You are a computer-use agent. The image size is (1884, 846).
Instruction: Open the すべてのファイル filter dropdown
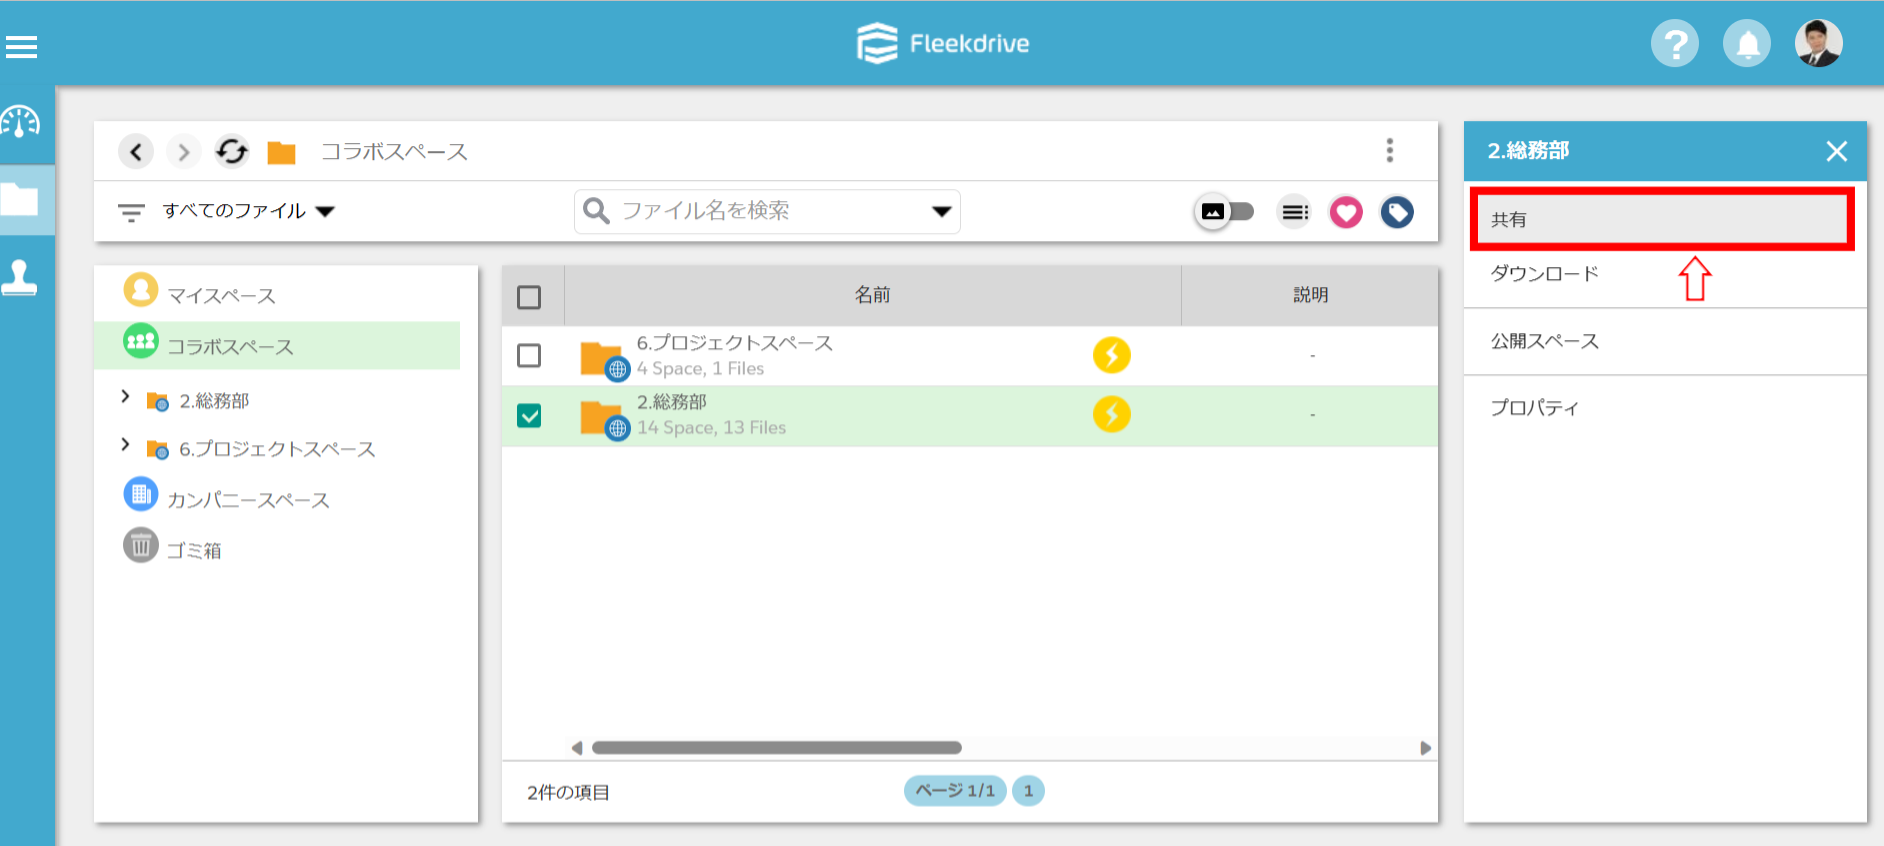248,211
